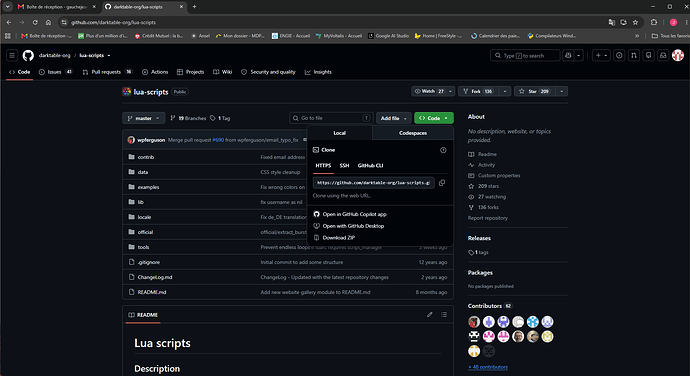
Task: Copy the HTTPS clone URL to clipboard
Action: click(x=442, y=183)
